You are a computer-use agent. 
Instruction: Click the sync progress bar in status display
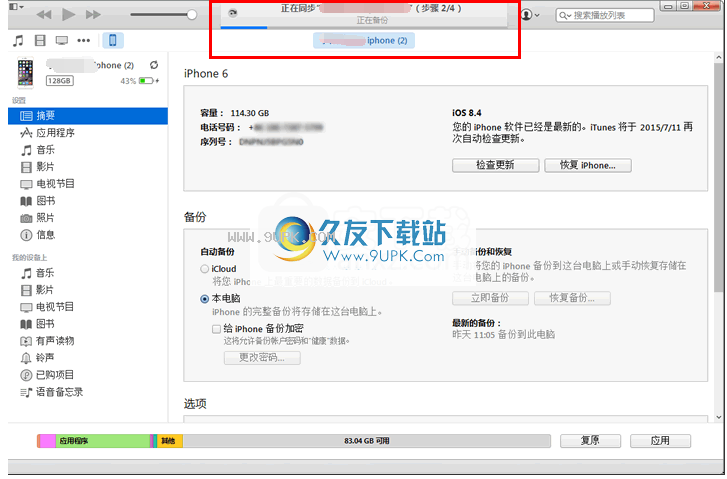point(364,28)
